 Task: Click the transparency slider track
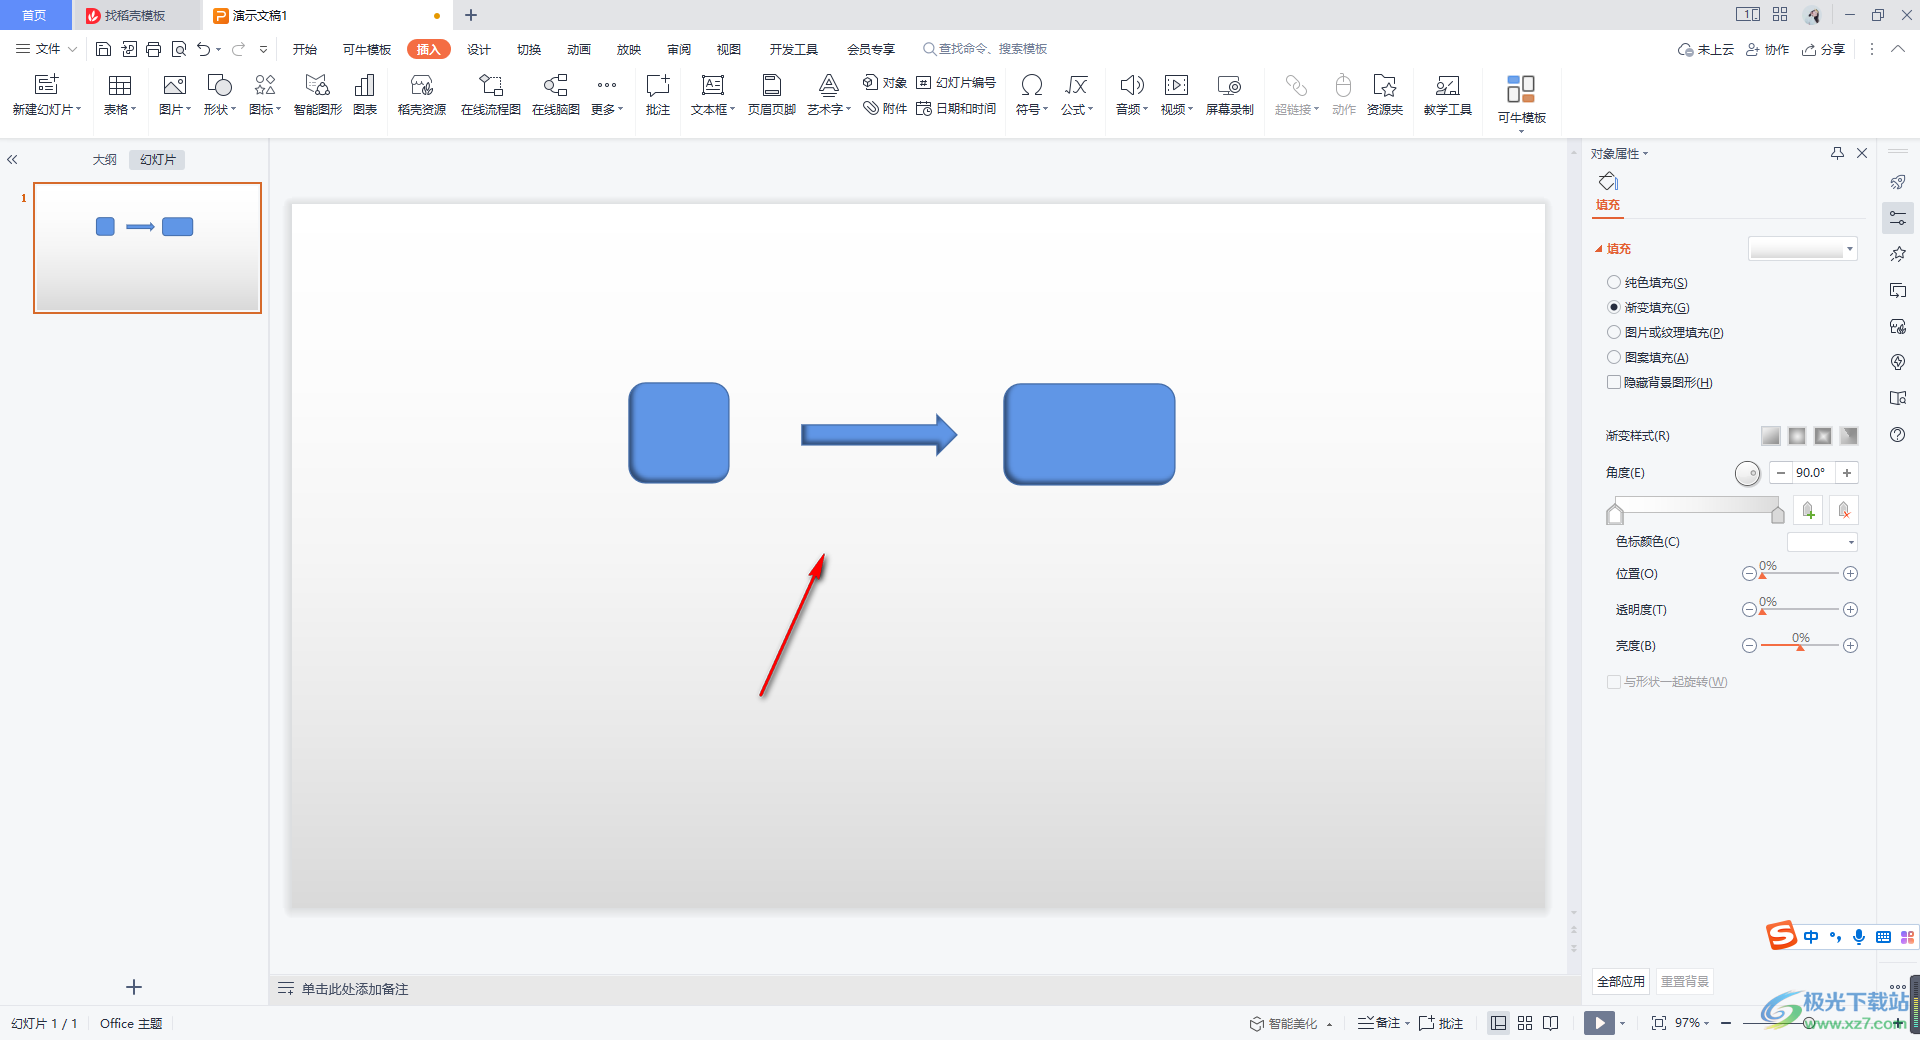pos(1800,610)
